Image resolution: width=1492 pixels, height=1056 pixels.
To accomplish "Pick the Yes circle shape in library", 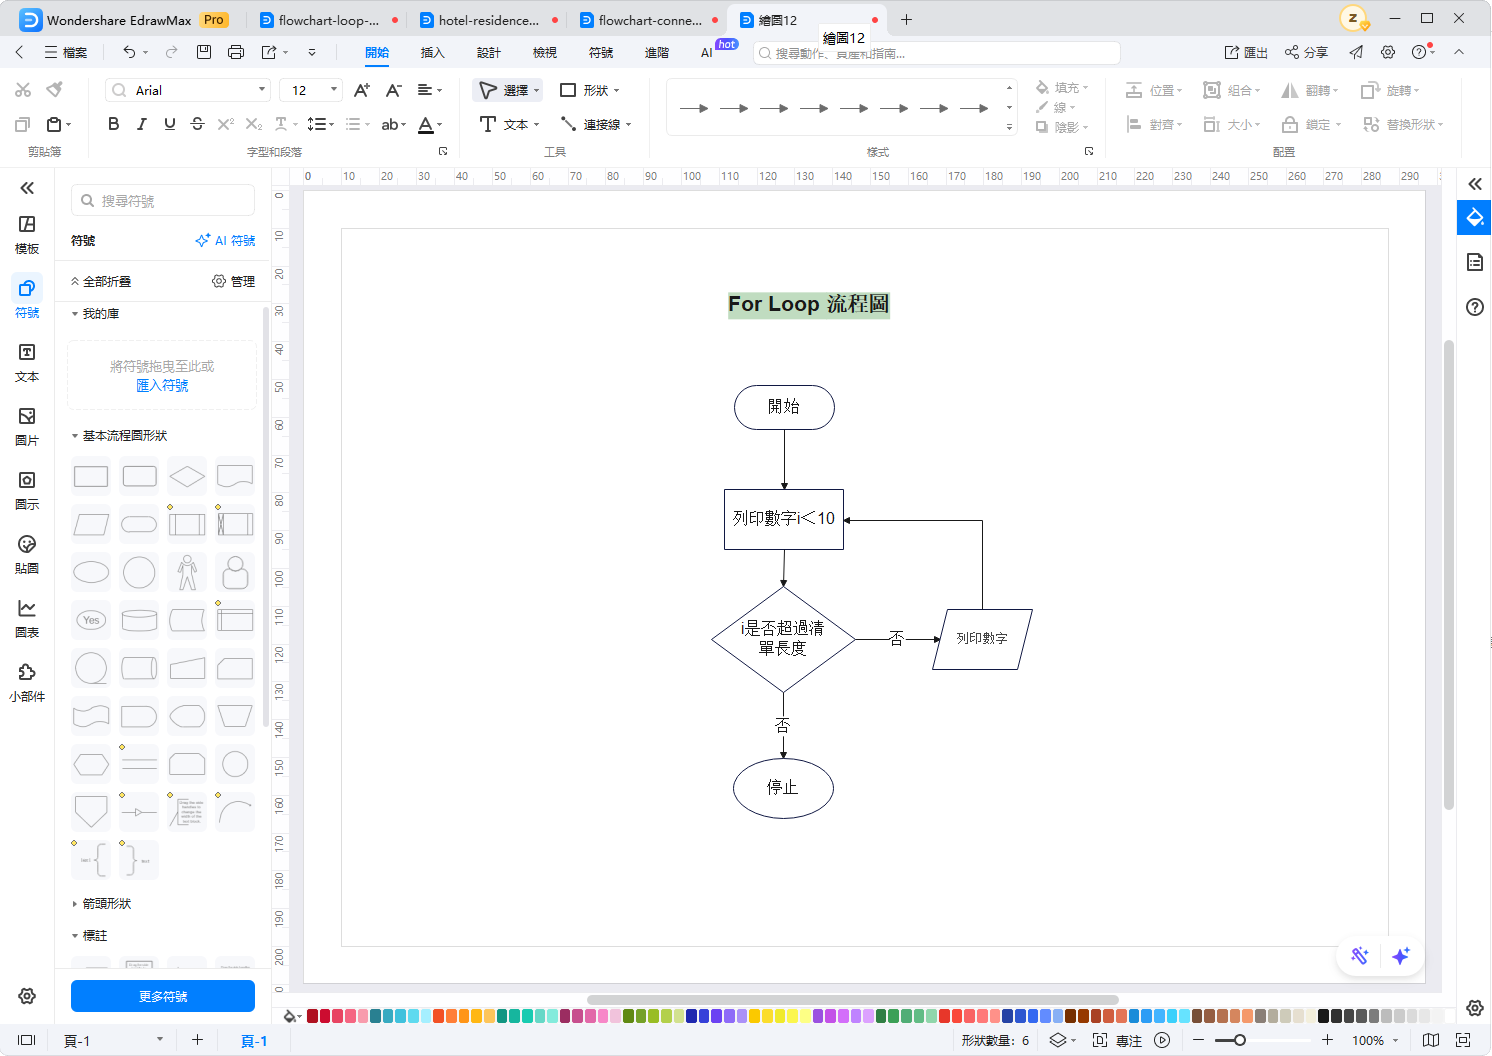I will coord(91,620).
